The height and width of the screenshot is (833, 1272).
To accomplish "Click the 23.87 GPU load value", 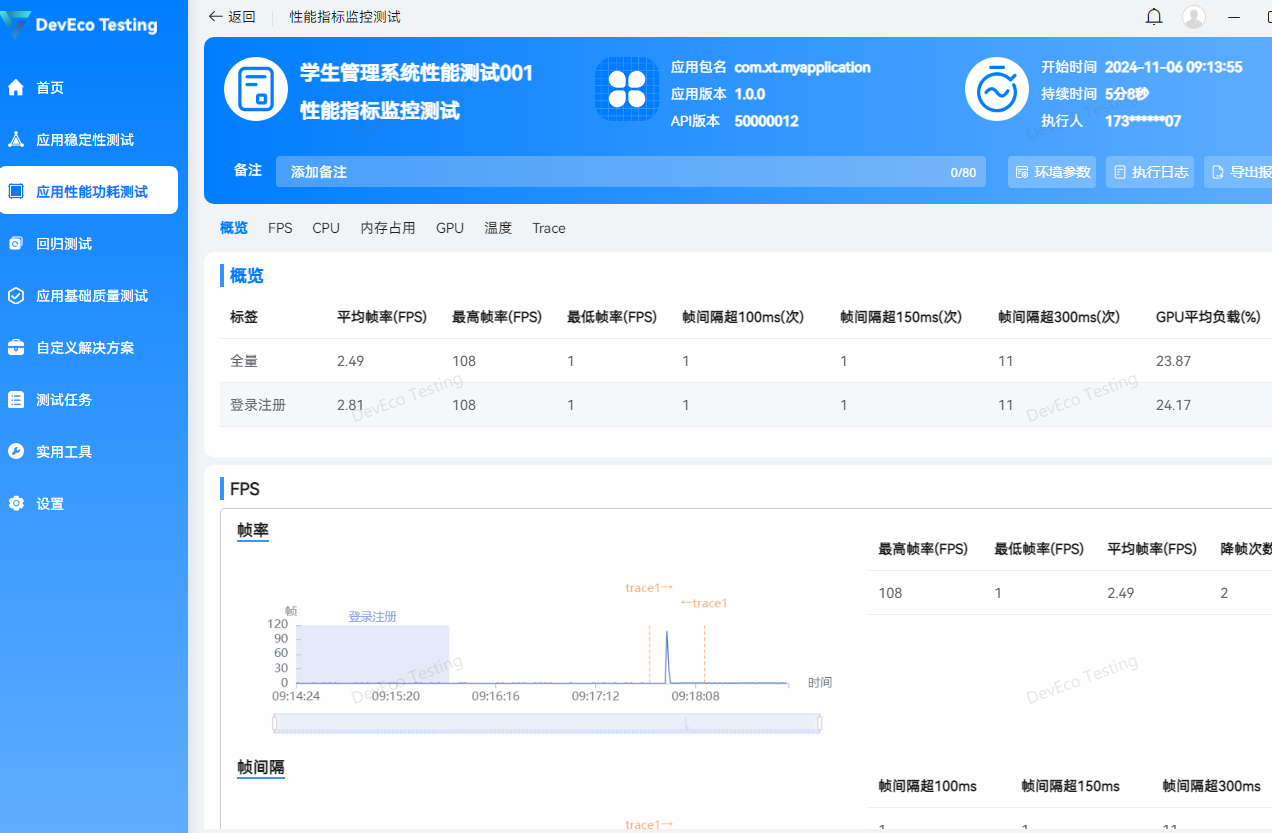I will coord(1173,361).
